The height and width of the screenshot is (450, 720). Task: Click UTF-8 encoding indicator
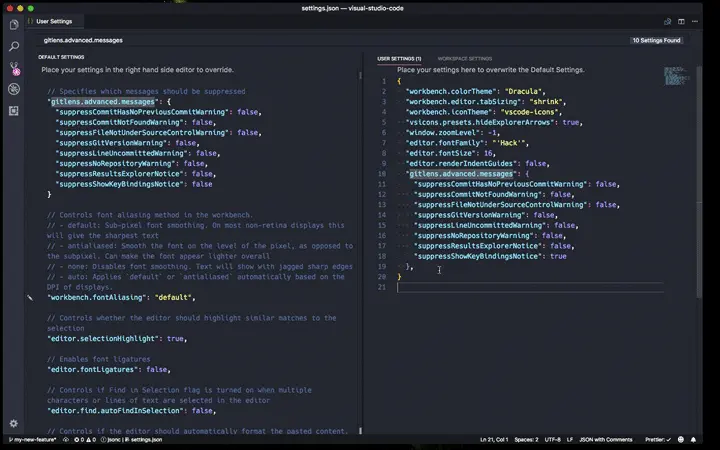click(x=552, y=439)
